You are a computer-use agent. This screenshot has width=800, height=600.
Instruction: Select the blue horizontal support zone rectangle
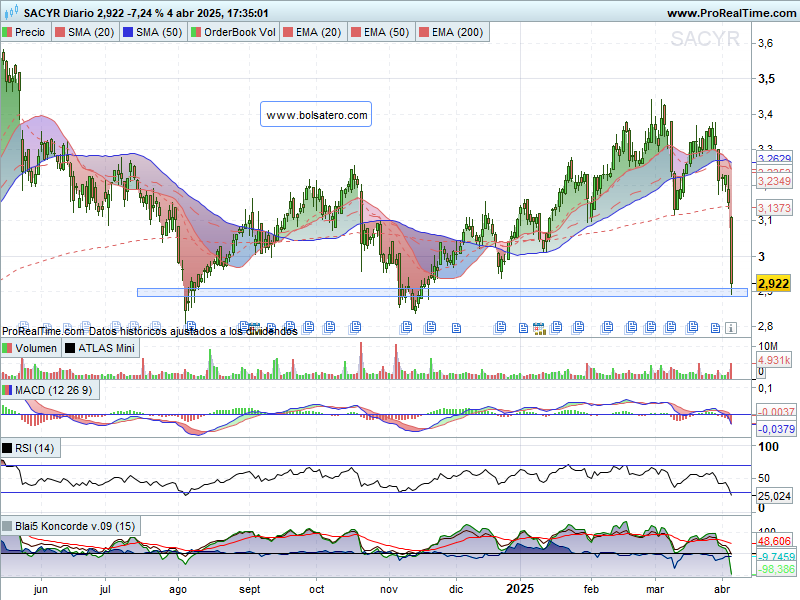(442, 292)
